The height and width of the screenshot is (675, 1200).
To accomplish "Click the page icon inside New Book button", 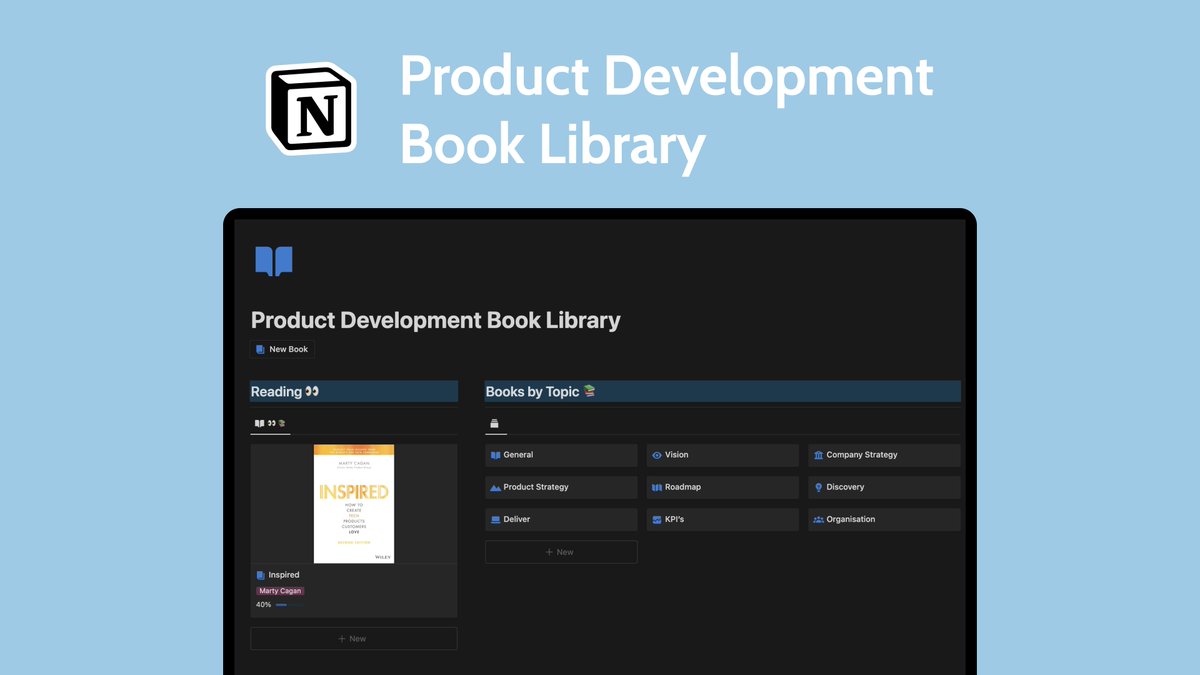I will (260, 349).
